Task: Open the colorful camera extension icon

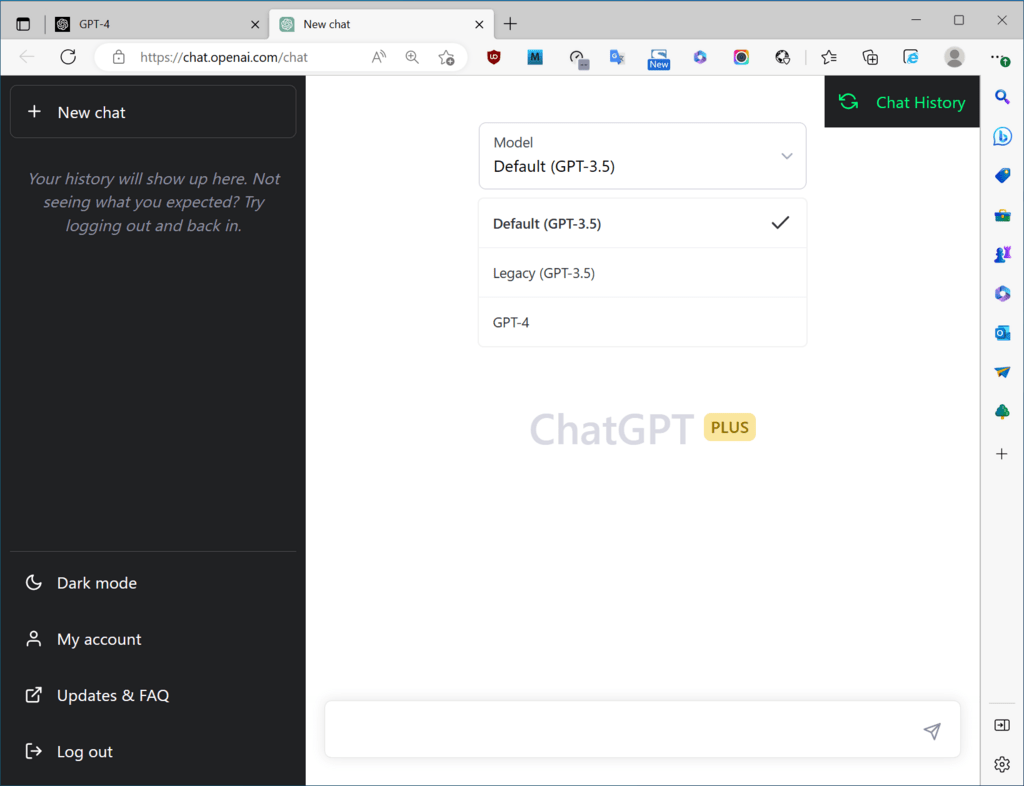Action: point(741,57)
